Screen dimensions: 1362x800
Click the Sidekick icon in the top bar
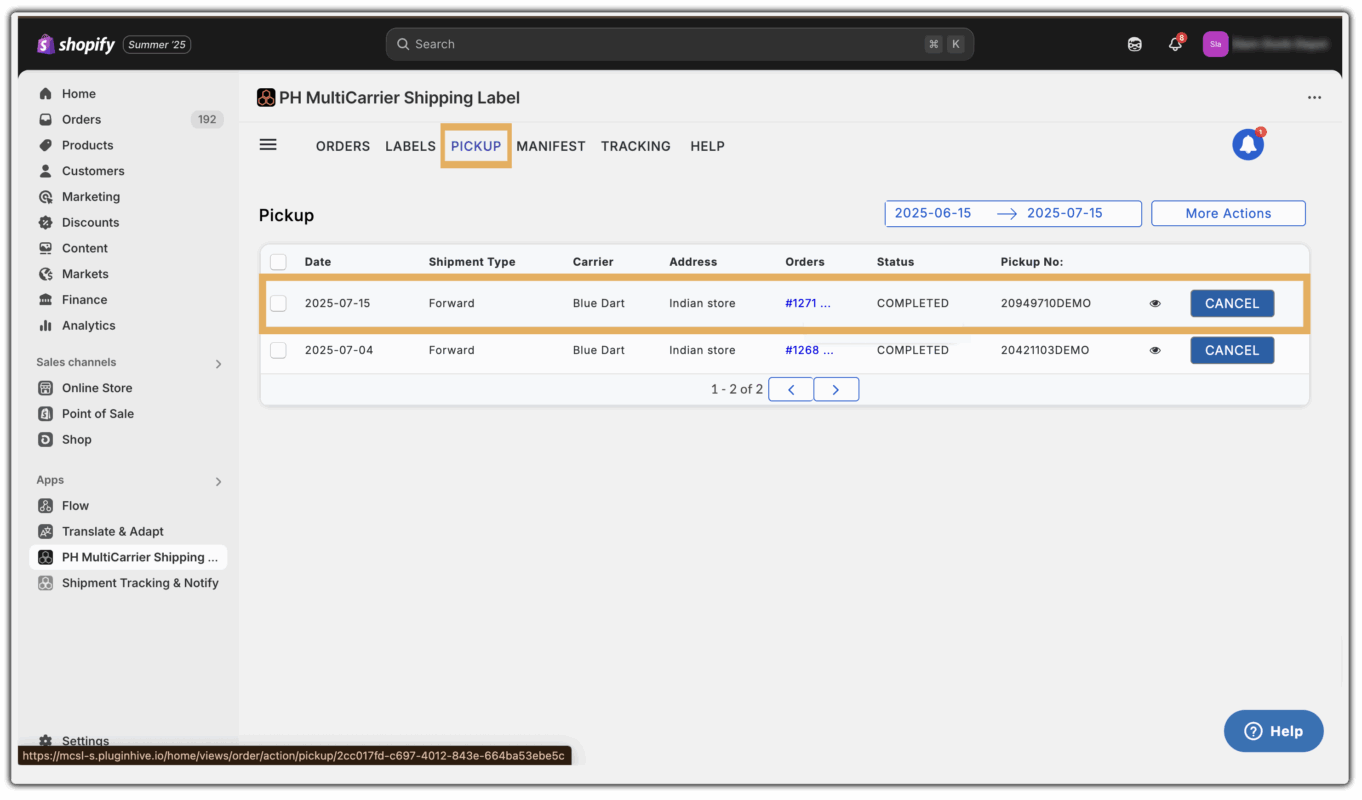pos(1135,44)
